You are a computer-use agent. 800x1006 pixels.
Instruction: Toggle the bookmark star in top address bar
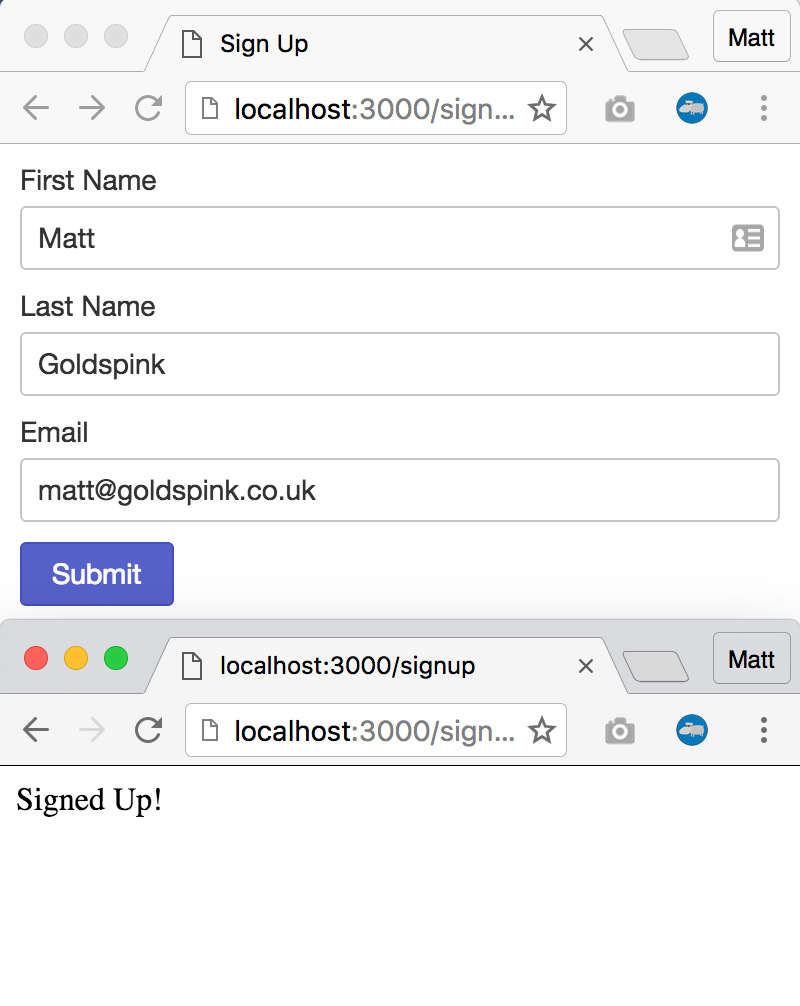pos(542,108)
